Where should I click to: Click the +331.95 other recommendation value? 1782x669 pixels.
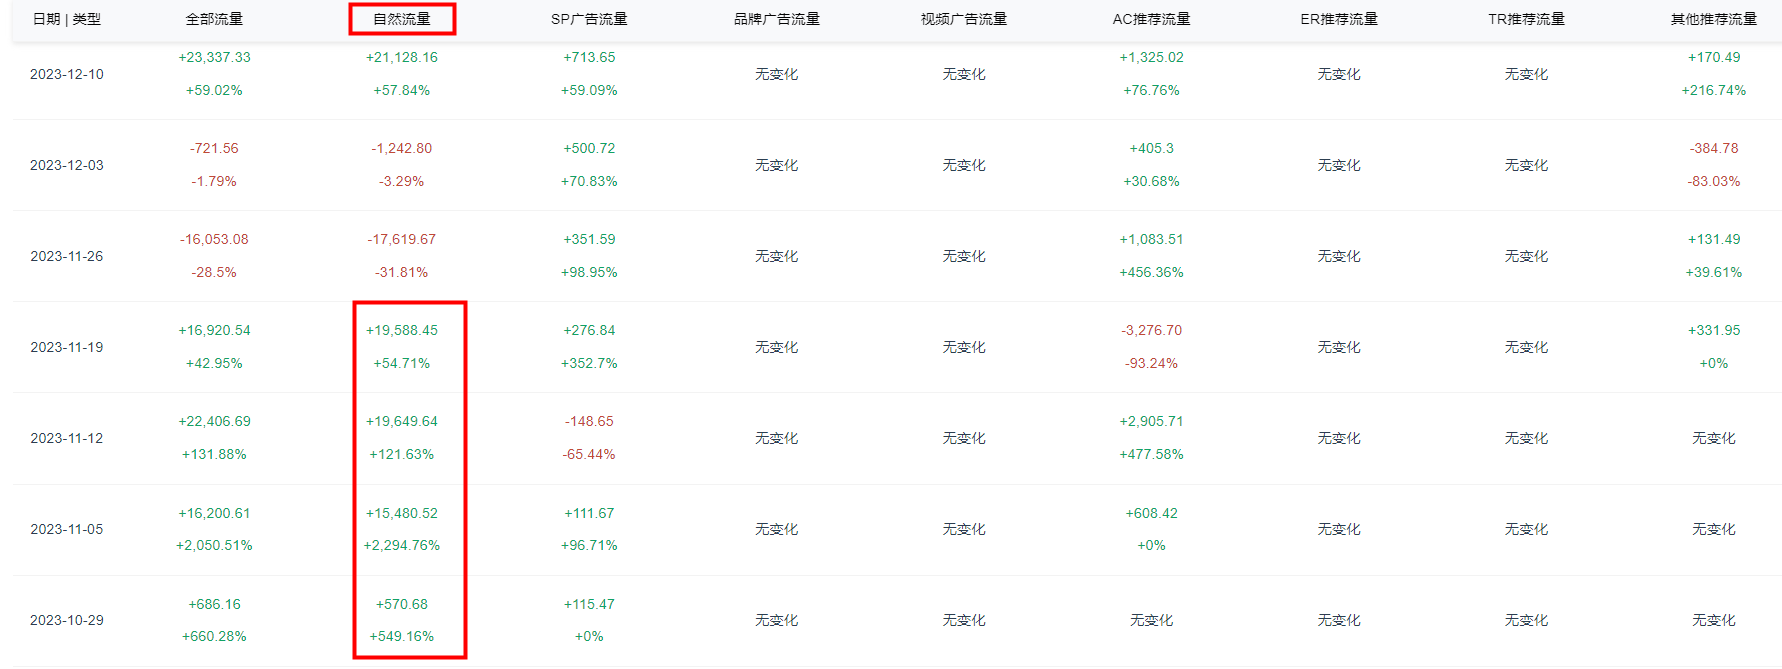(1714, 330)
